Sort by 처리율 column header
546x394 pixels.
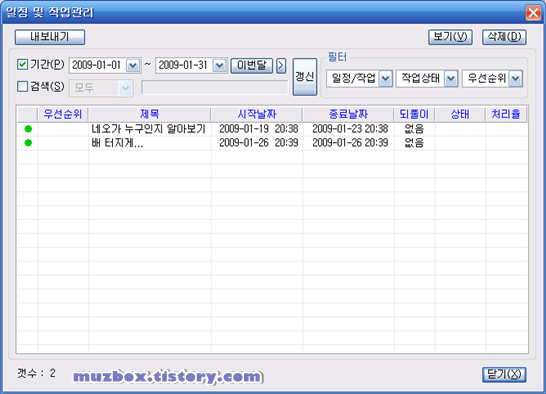(x=506, y=114)
